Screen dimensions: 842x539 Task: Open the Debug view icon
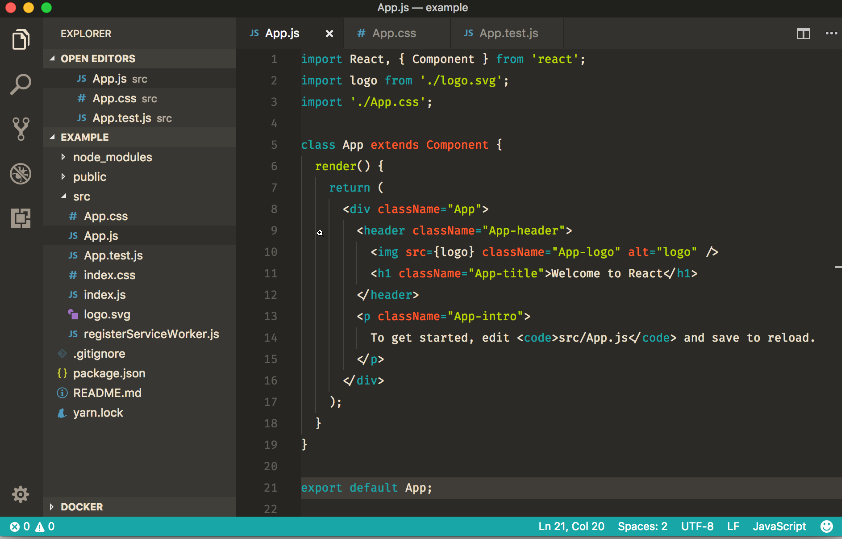[x=20, y=173]
